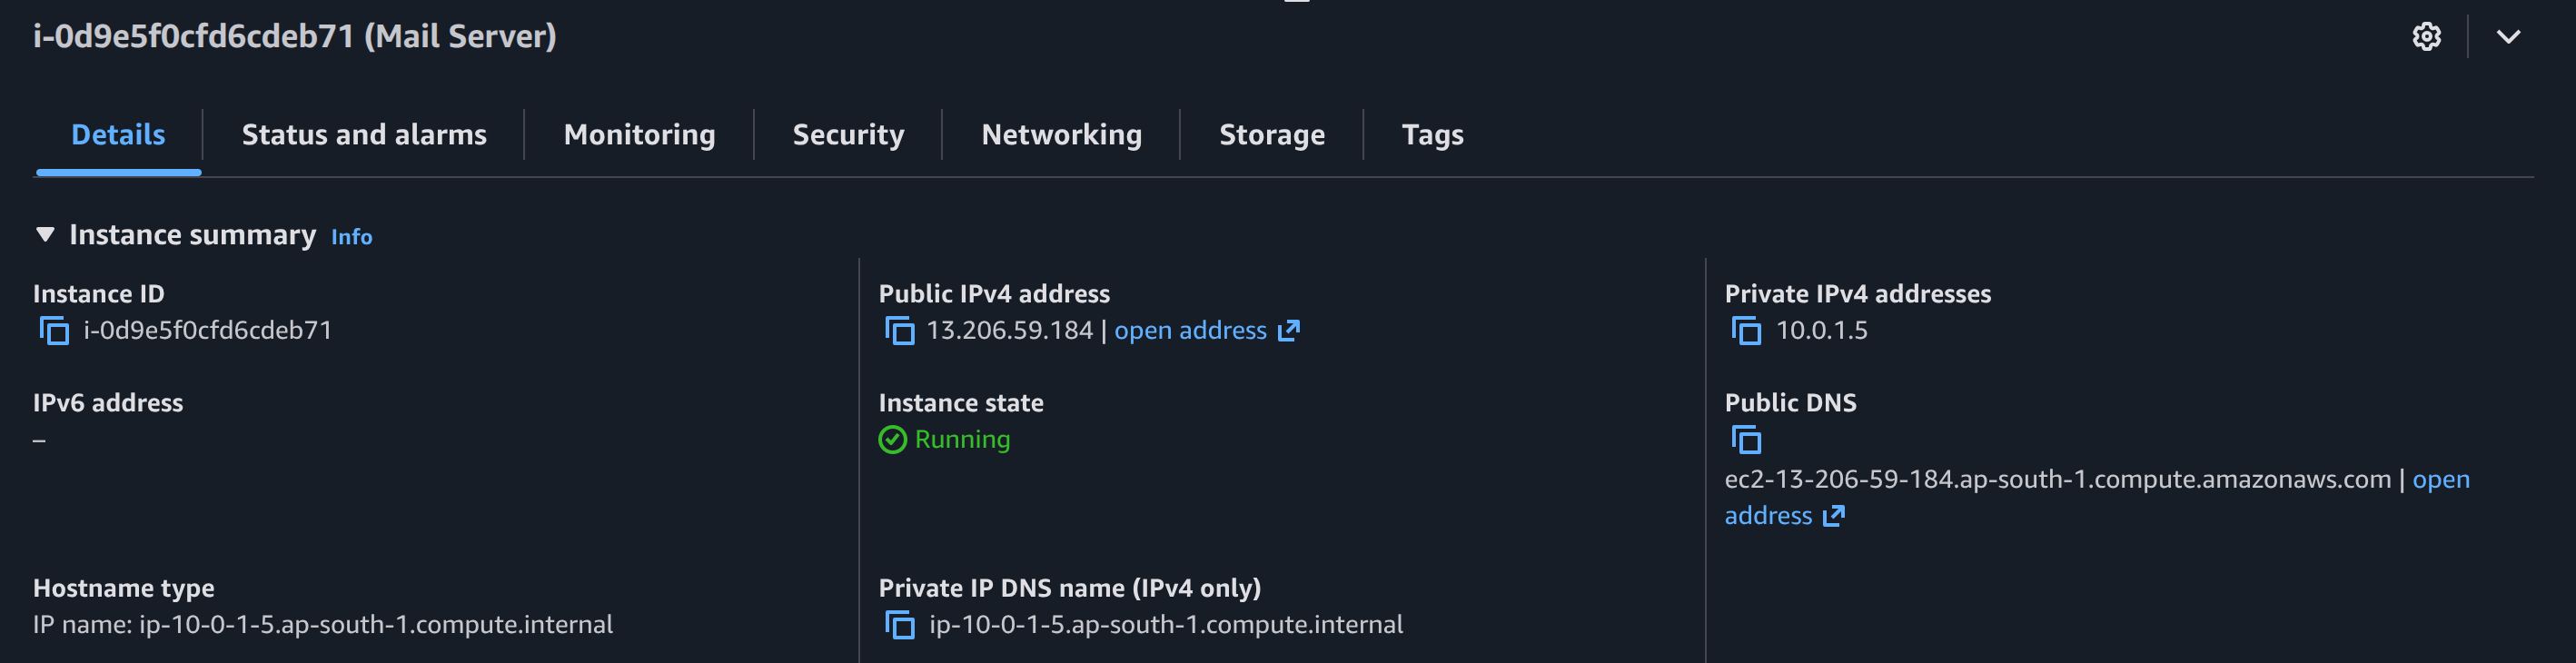Click open address for the public IPv4
Viewport: 2576px width, 663px height.
(x=1190, y=330)
